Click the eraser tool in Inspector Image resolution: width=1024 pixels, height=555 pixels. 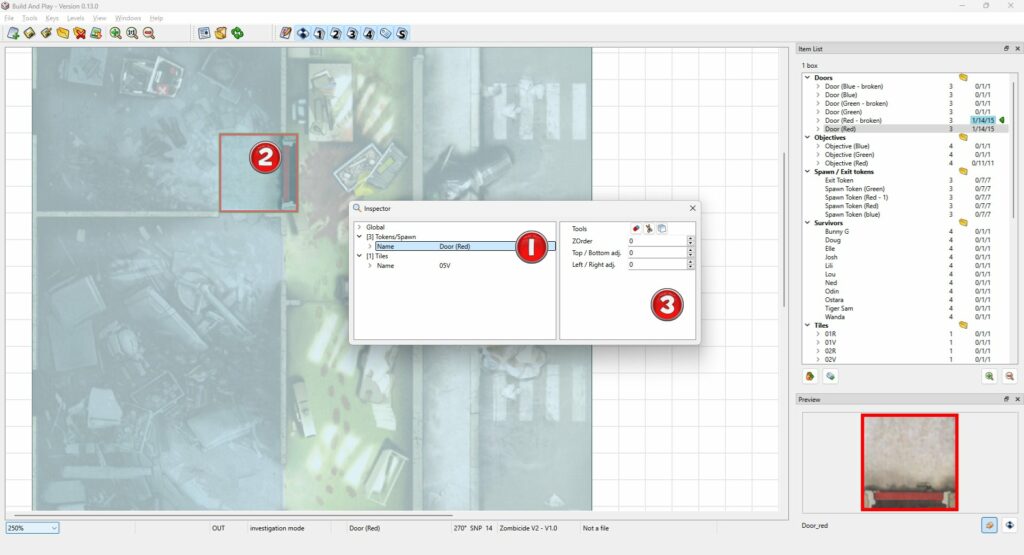point(635,229)
